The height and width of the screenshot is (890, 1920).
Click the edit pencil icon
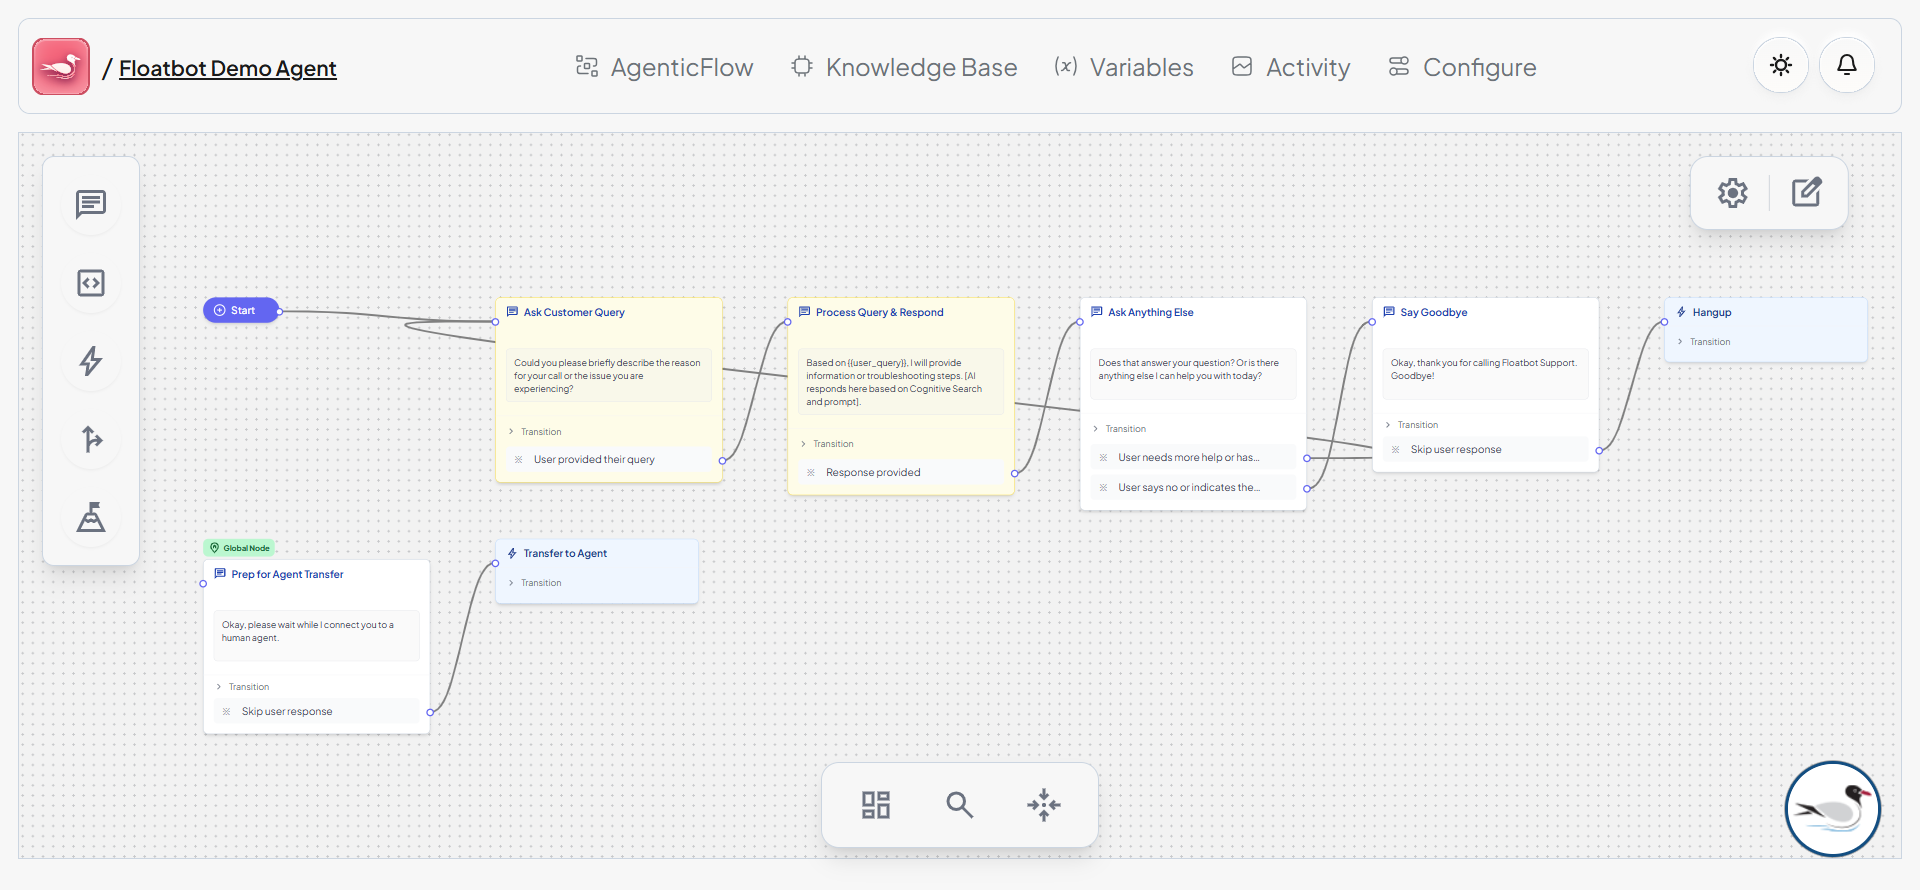click(x=1806, y=193)
